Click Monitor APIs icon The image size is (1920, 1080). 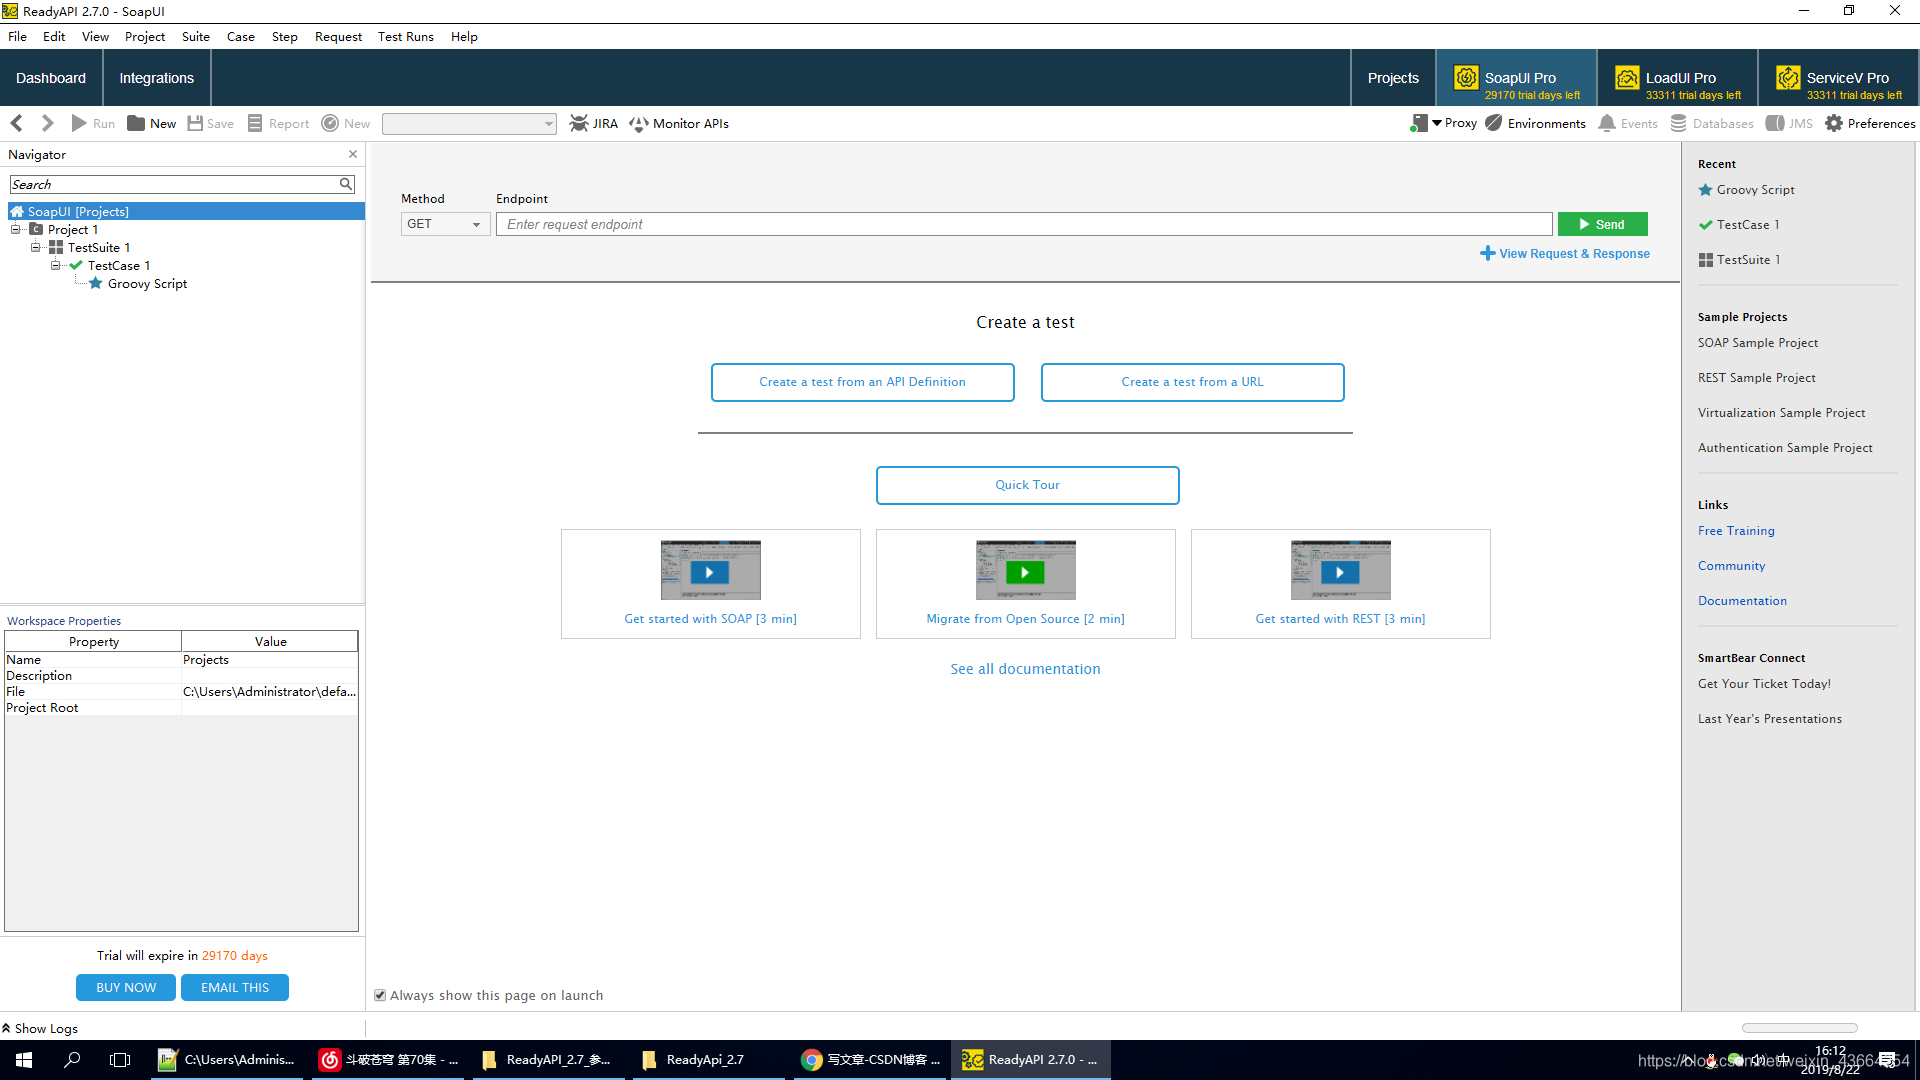coord(639,123)
